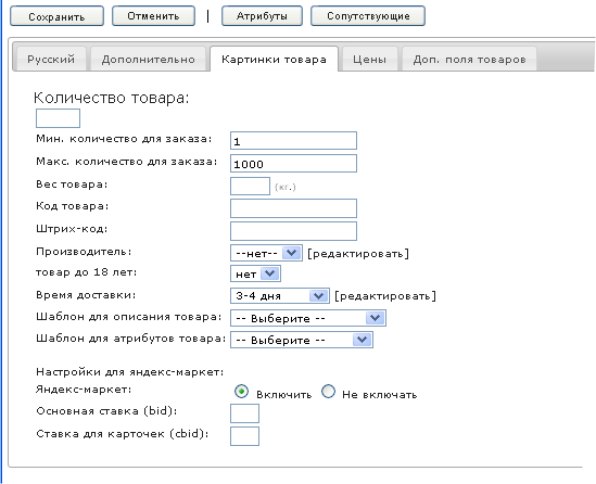Open the Цены tab
This screenshot has height=484, width=596.
(369, 59)
